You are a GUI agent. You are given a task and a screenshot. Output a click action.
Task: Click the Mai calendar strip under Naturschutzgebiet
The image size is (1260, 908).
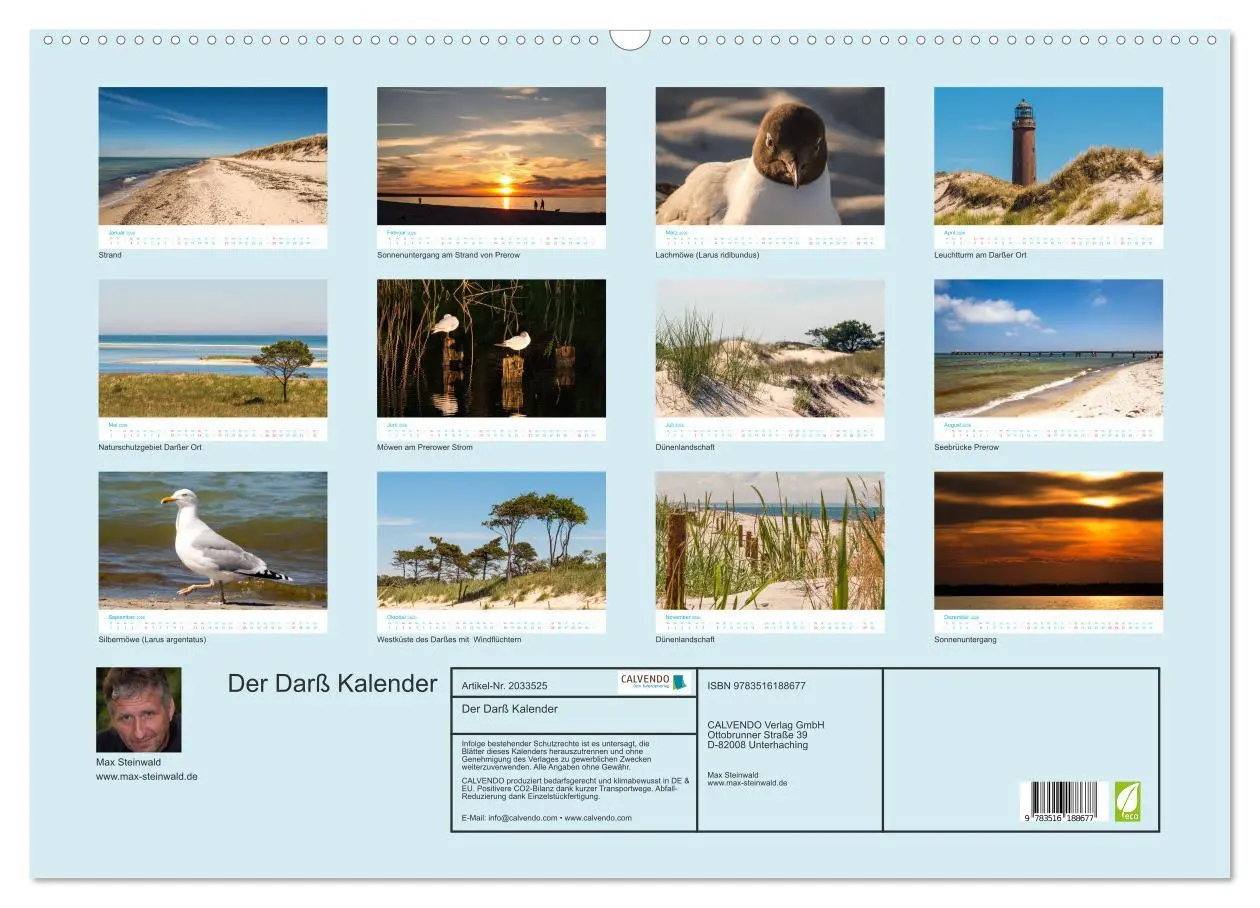pos(214,427)
